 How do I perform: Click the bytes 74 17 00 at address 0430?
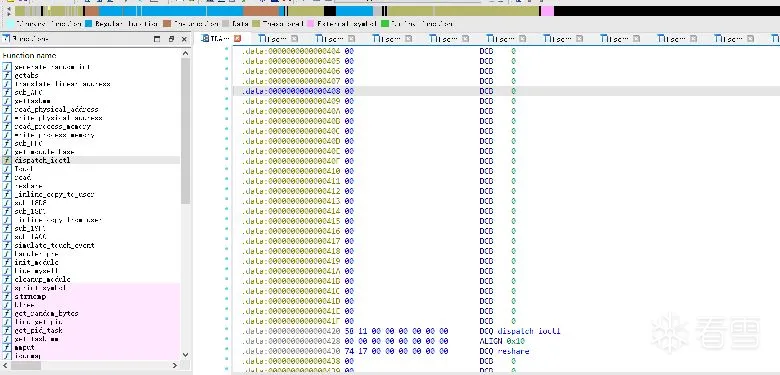(x=363, y=351)
